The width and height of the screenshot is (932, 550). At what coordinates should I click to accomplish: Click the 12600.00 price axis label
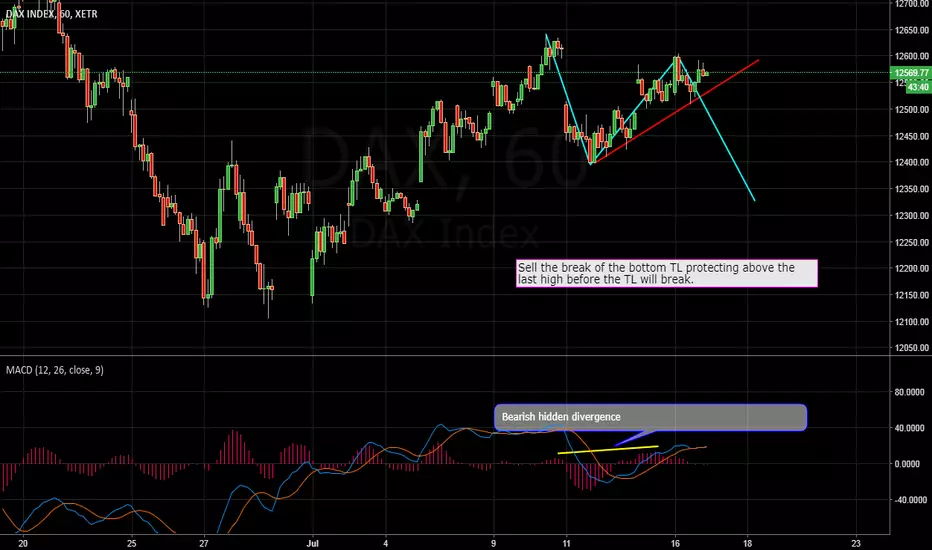pyautogui.click(x=912, y=56)
